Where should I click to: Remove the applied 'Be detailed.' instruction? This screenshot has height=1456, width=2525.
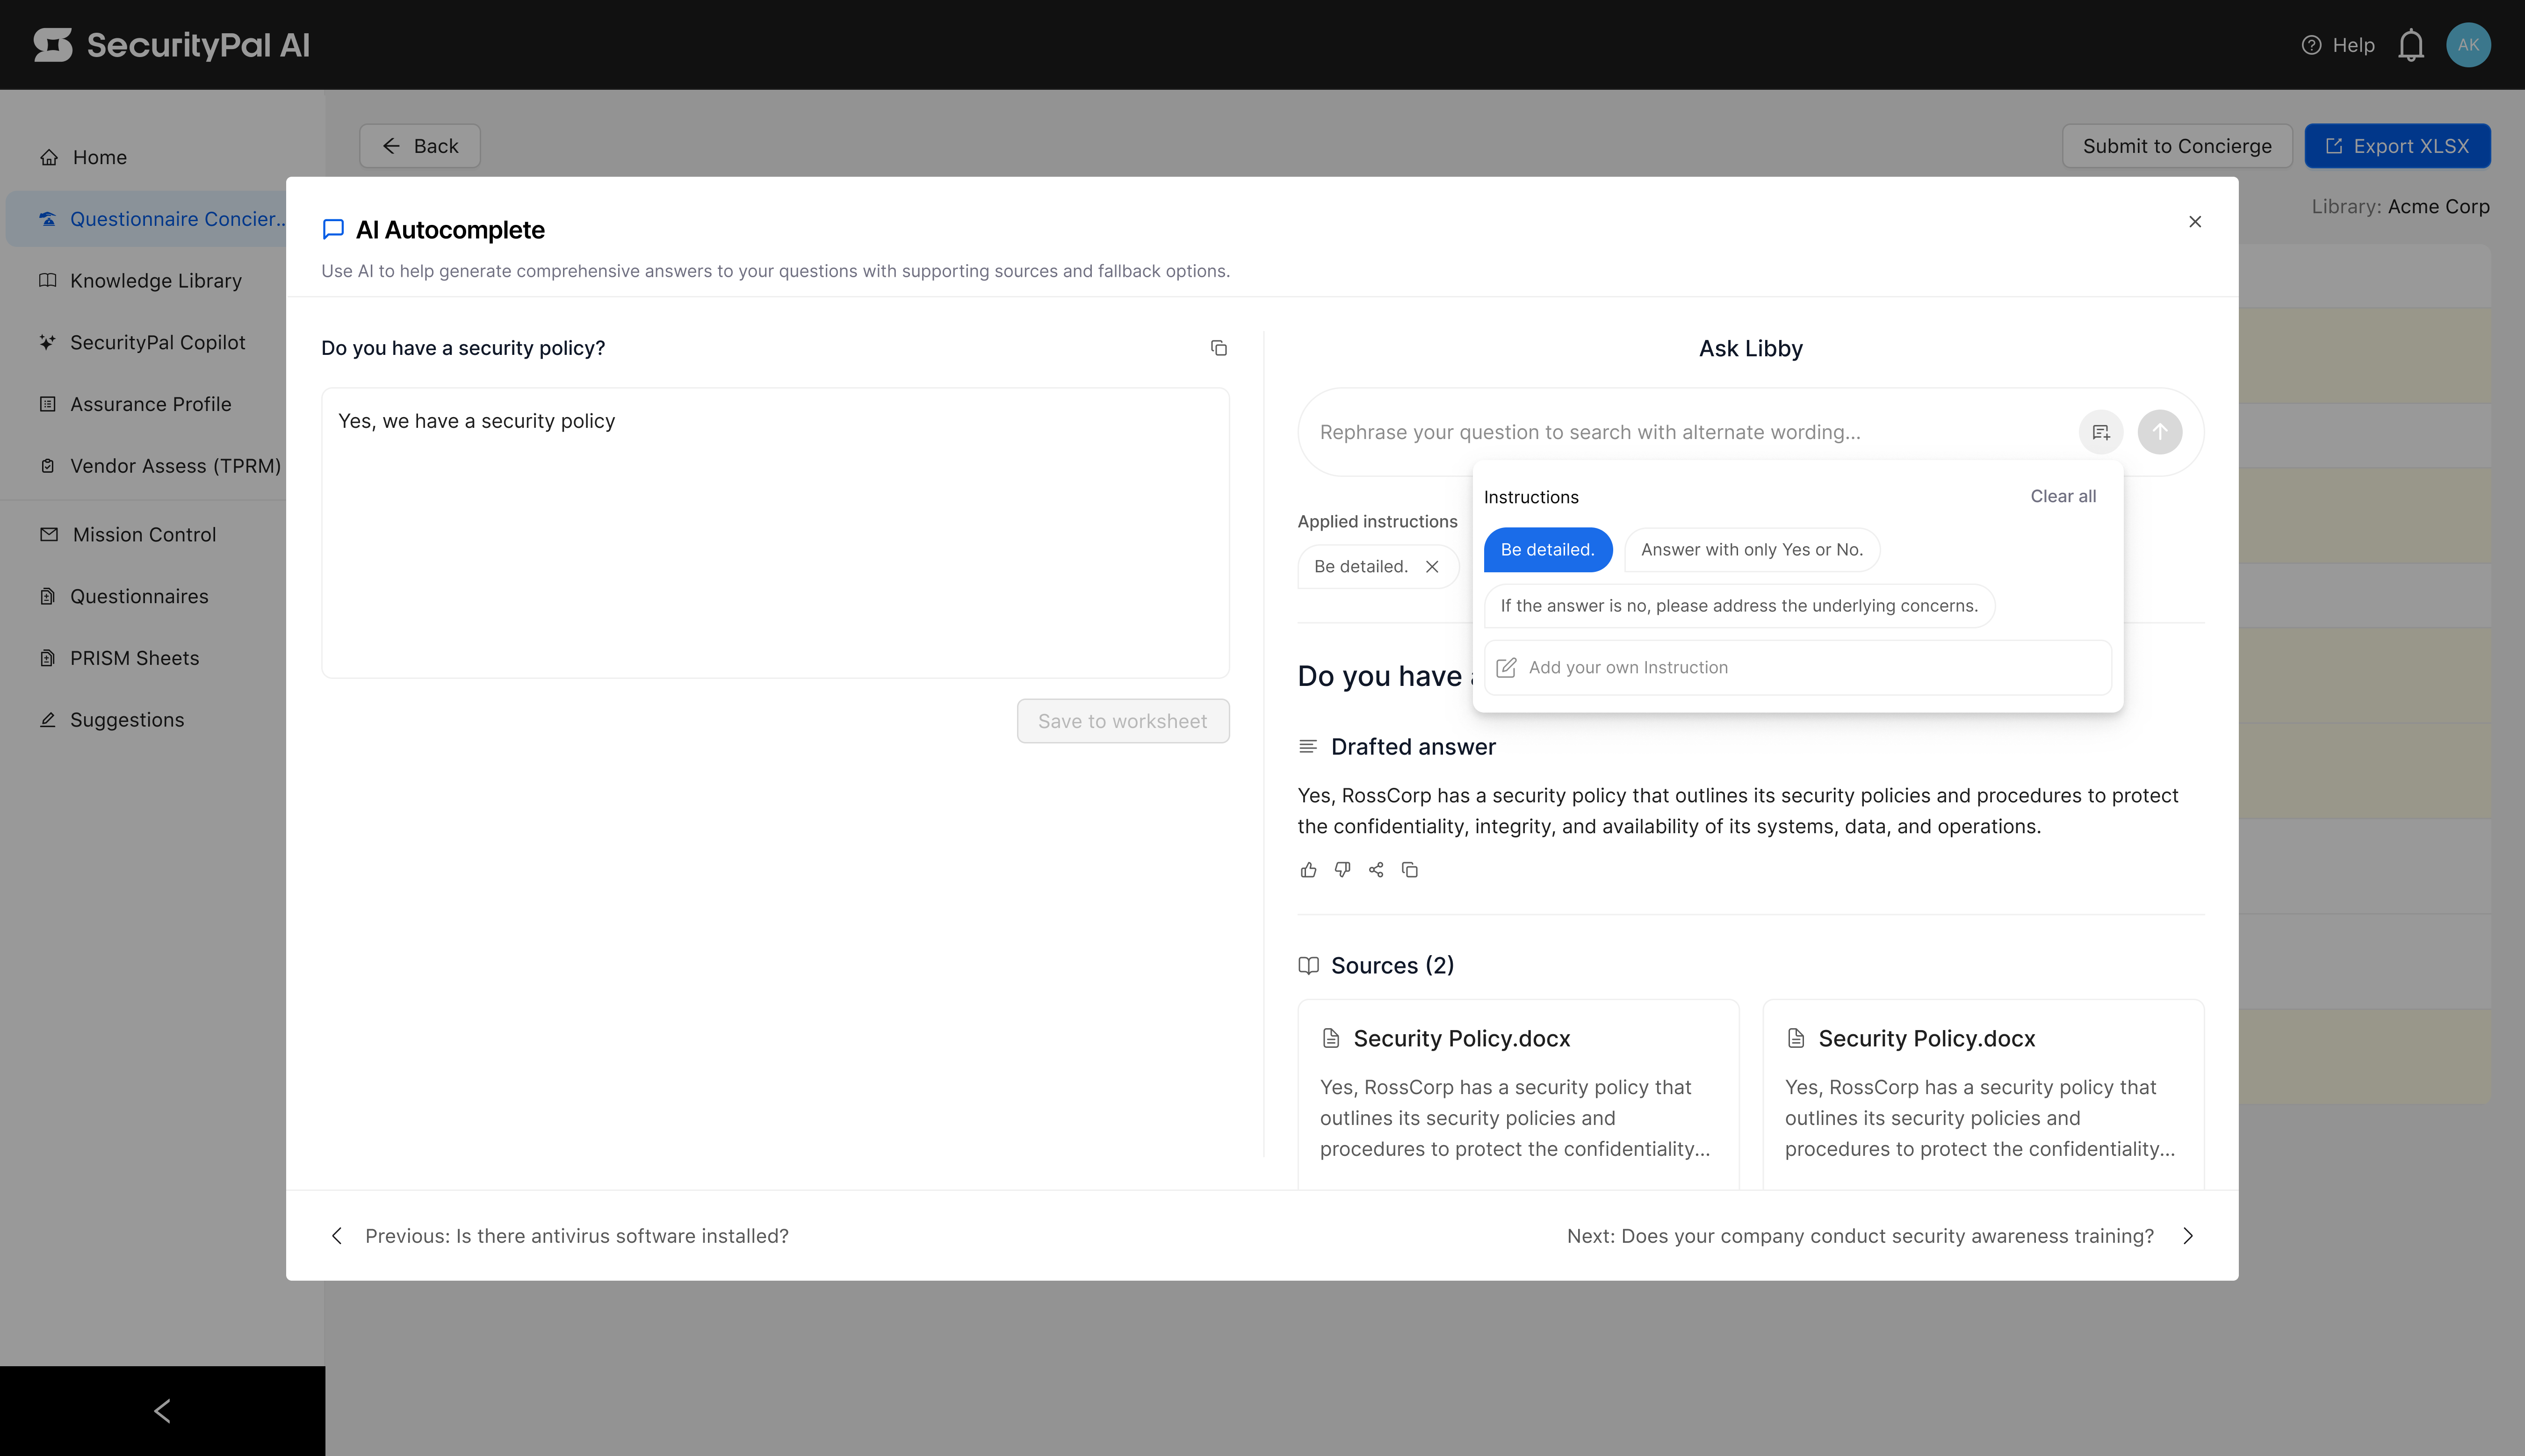[1432, 567]
